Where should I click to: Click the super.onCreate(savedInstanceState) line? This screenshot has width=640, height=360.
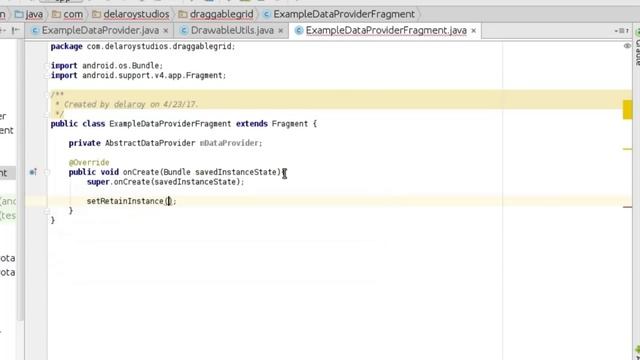(x=165, y=182)
